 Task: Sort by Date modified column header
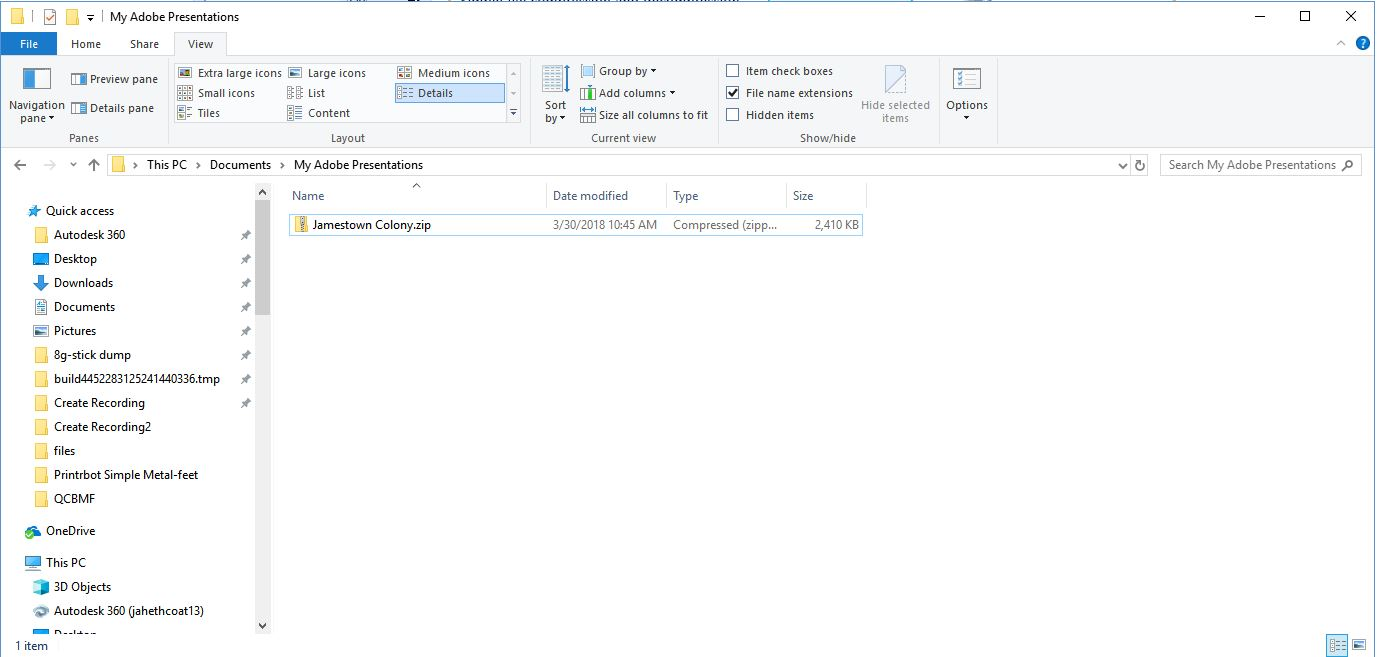pos(607,196)
